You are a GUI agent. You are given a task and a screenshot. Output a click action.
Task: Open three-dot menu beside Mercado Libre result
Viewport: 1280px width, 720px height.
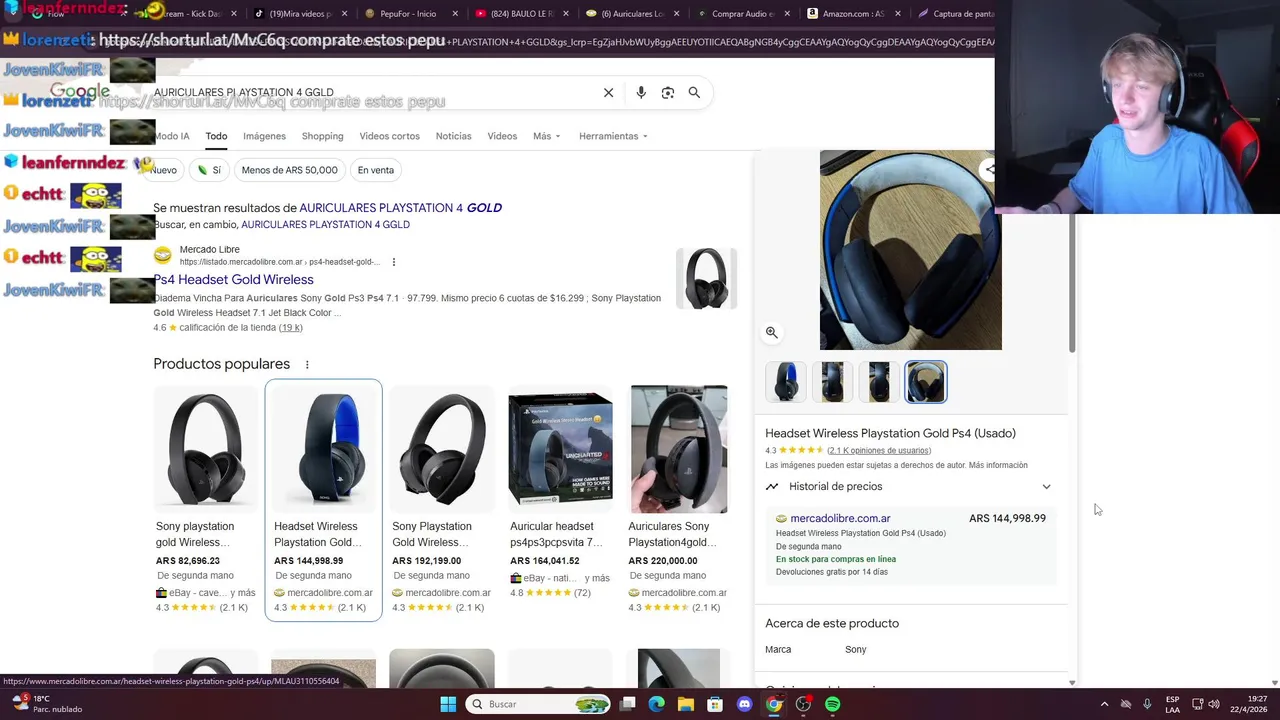[x=394, y=262]
